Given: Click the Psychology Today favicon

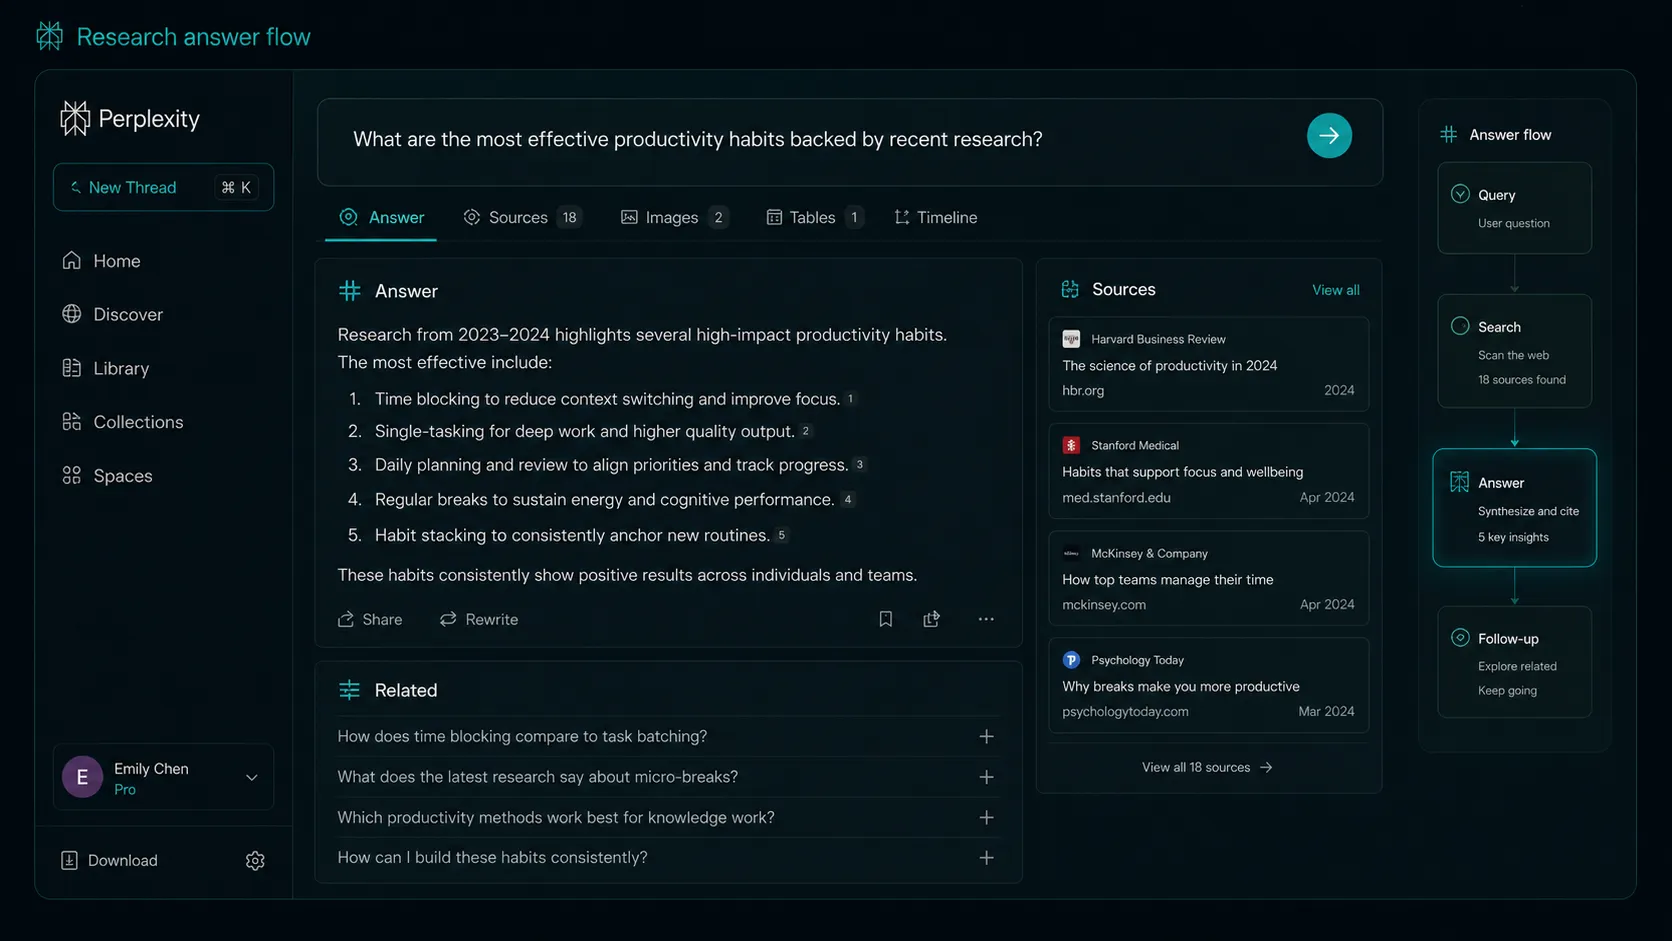Looking at the screenshot, I should click(1071, 660).
